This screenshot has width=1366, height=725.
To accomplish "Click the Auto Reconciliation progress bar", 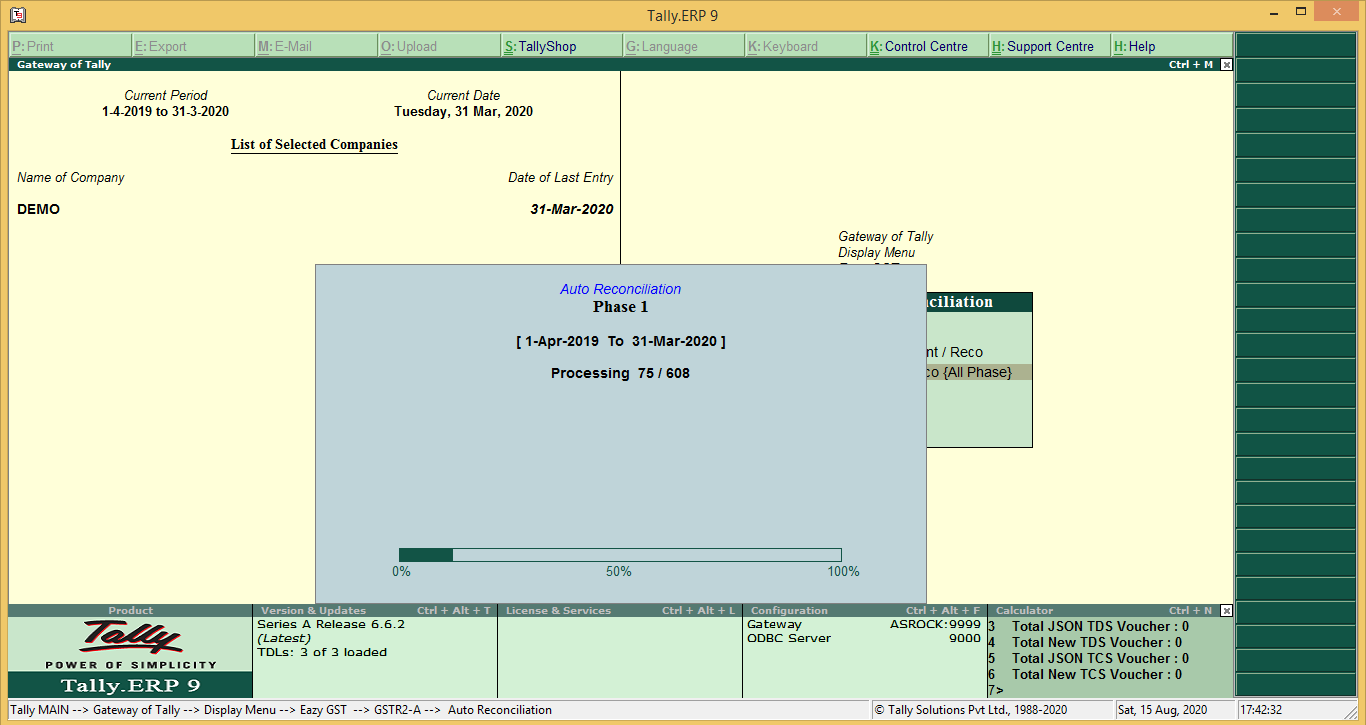I will pyautogui.click(x=620, y=555).
